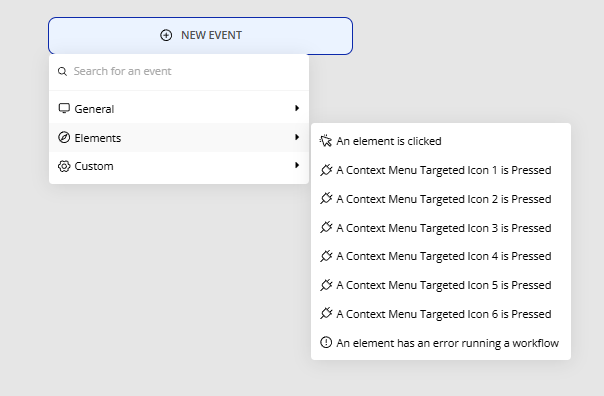
Task: Click the cursor icon for element clicked
Action: (326, 141)
